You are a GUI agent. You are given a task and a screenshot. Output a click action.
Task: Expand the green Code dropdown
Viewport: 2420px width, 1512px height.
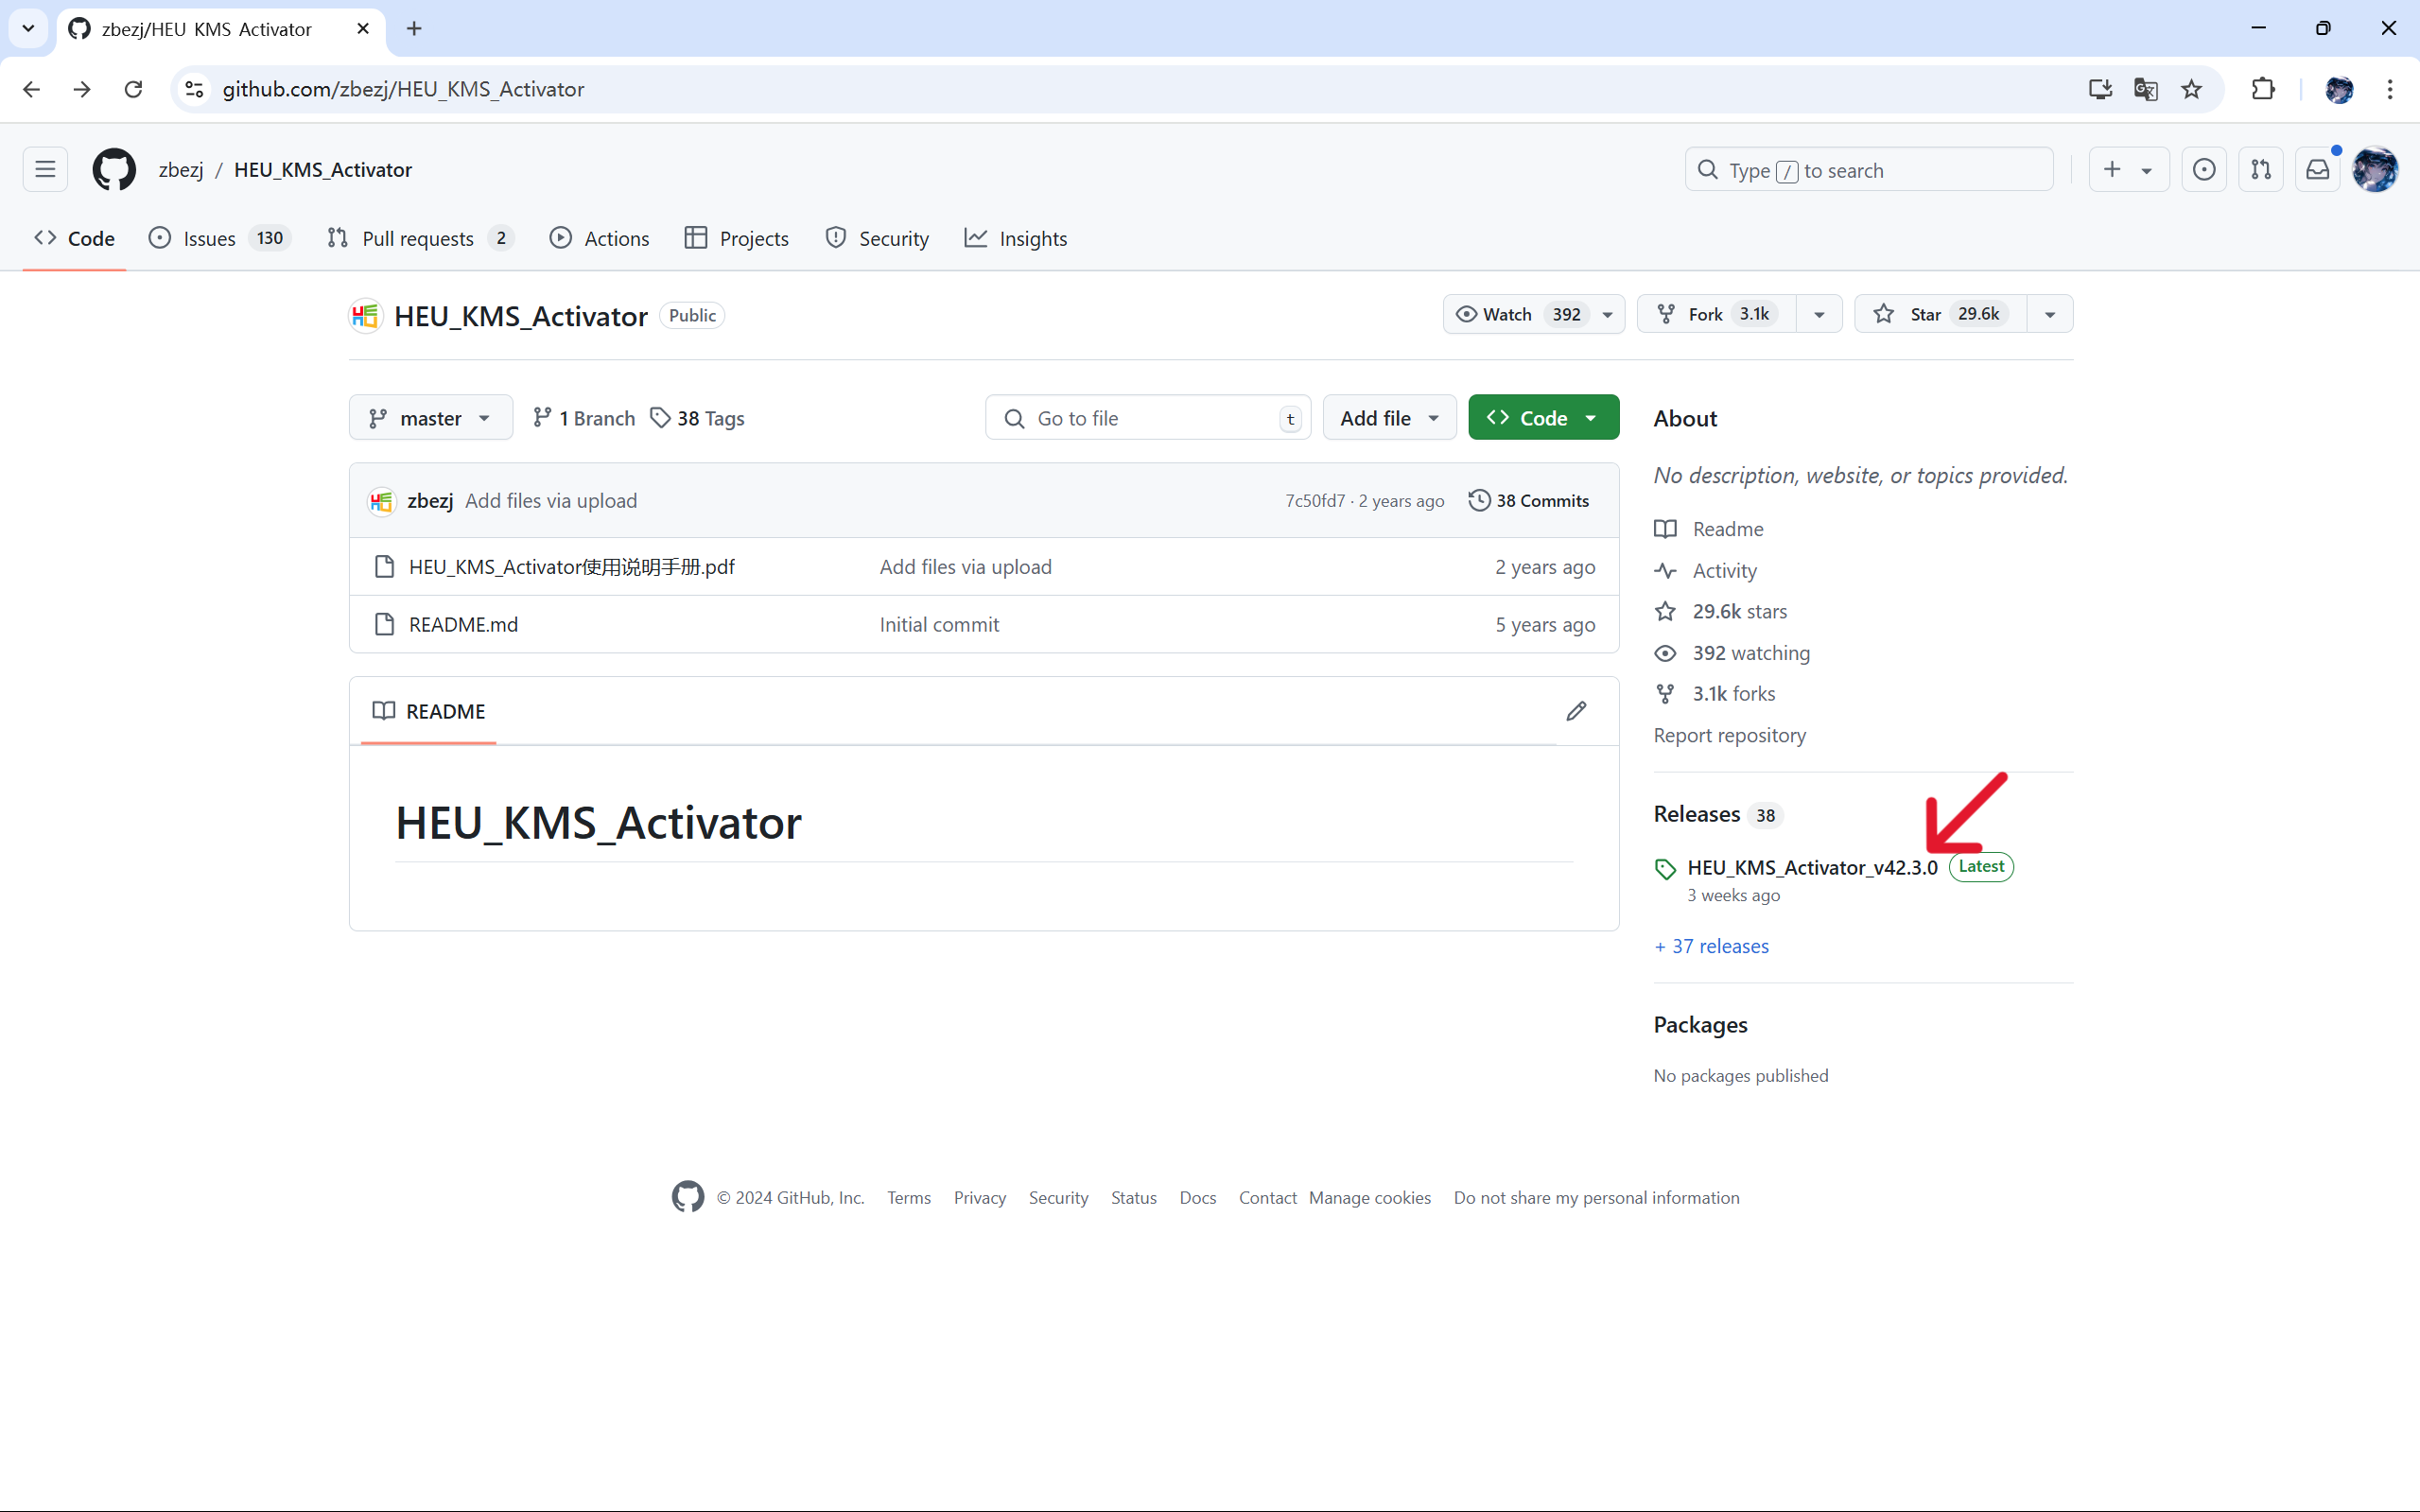pos(1543,418)
